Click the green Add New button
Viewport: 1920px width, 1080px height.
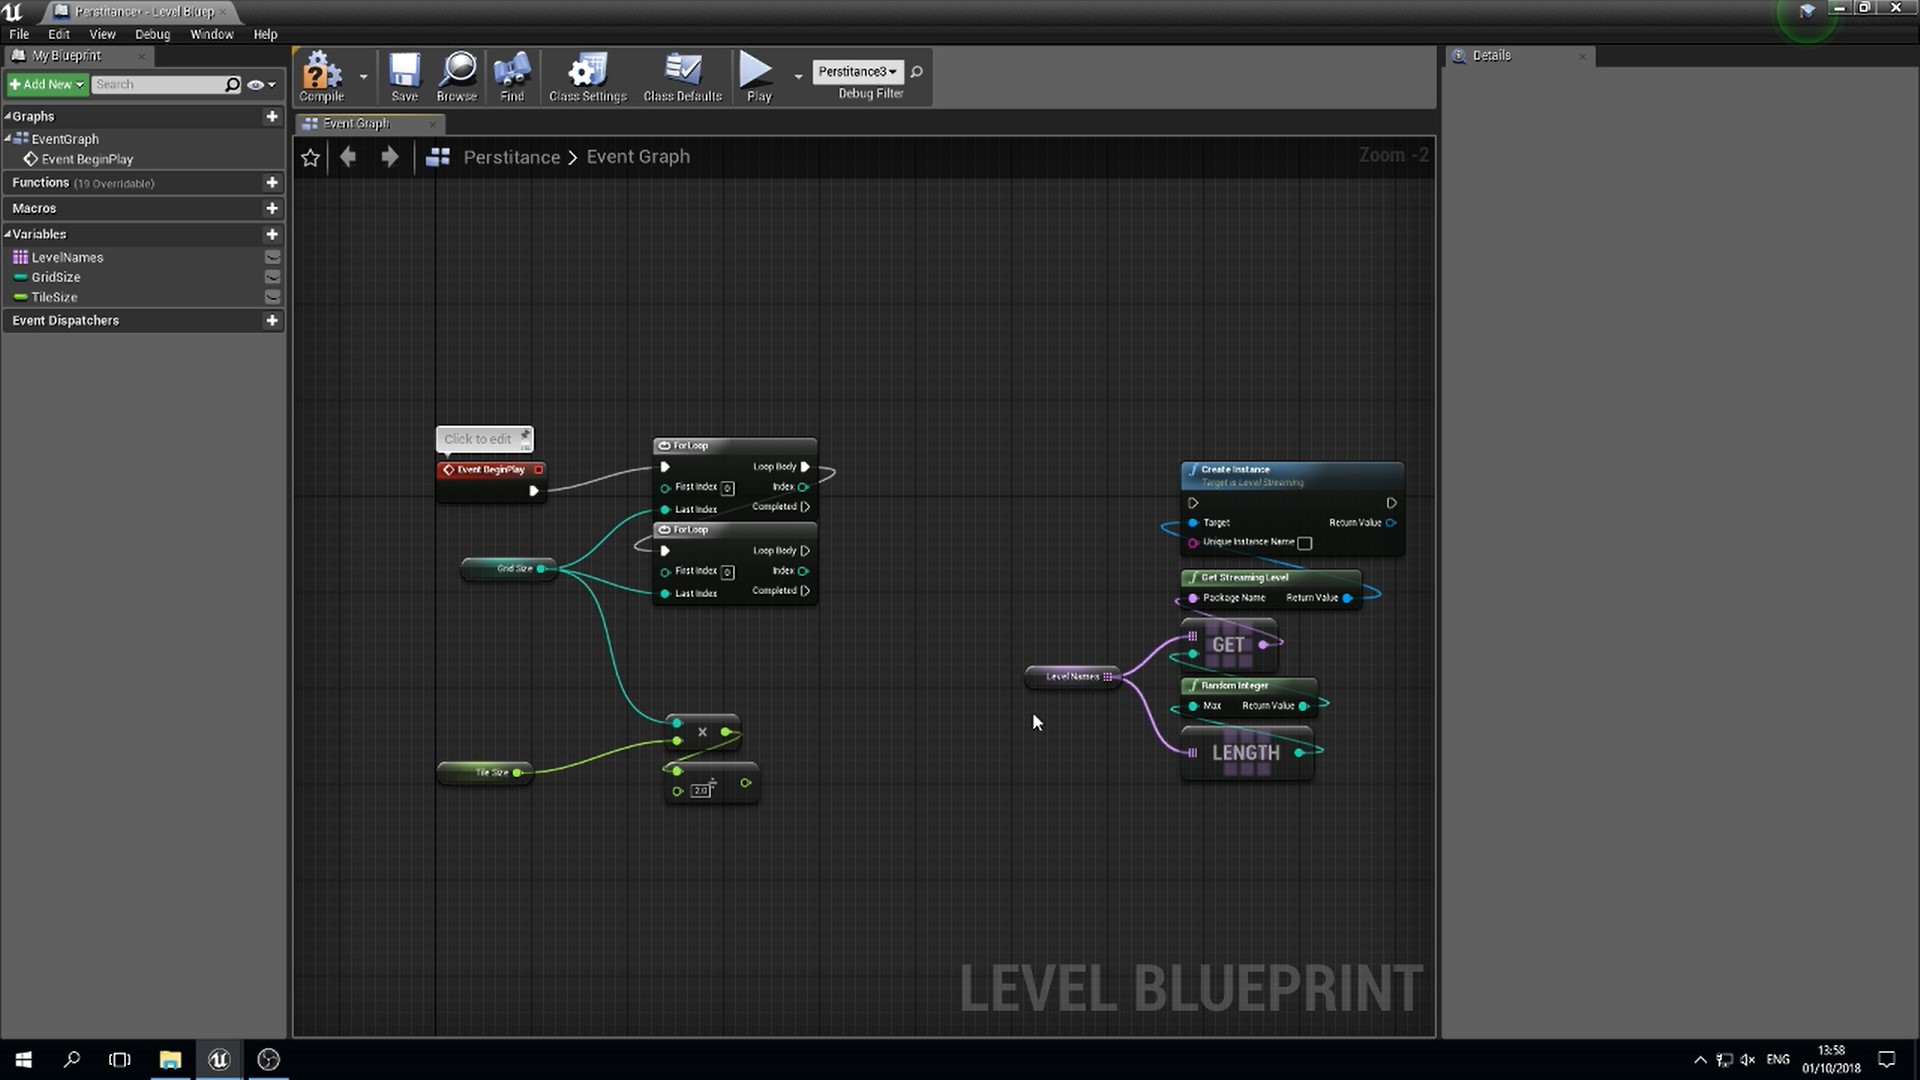47,84
